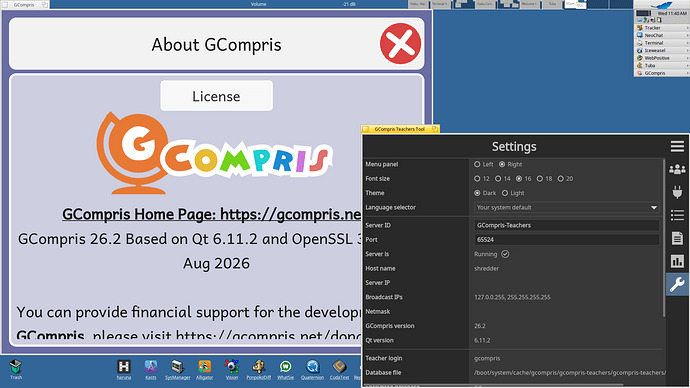Launch PonpokoDiff from the dock
The image size is (690, 388).
tap(258, 370)
